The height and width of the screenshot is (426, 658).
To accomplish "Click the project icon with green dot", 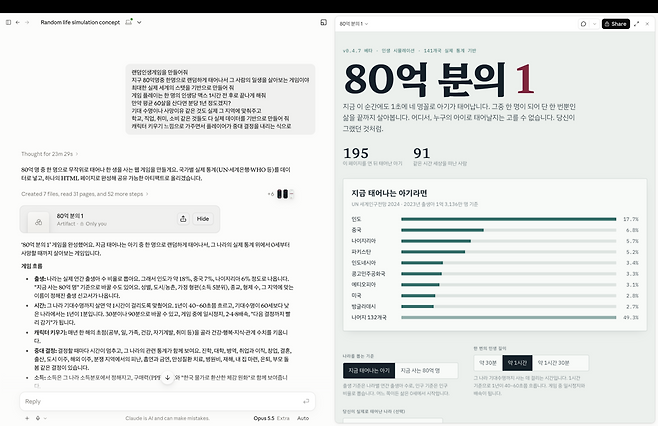I will pos(129,22).
